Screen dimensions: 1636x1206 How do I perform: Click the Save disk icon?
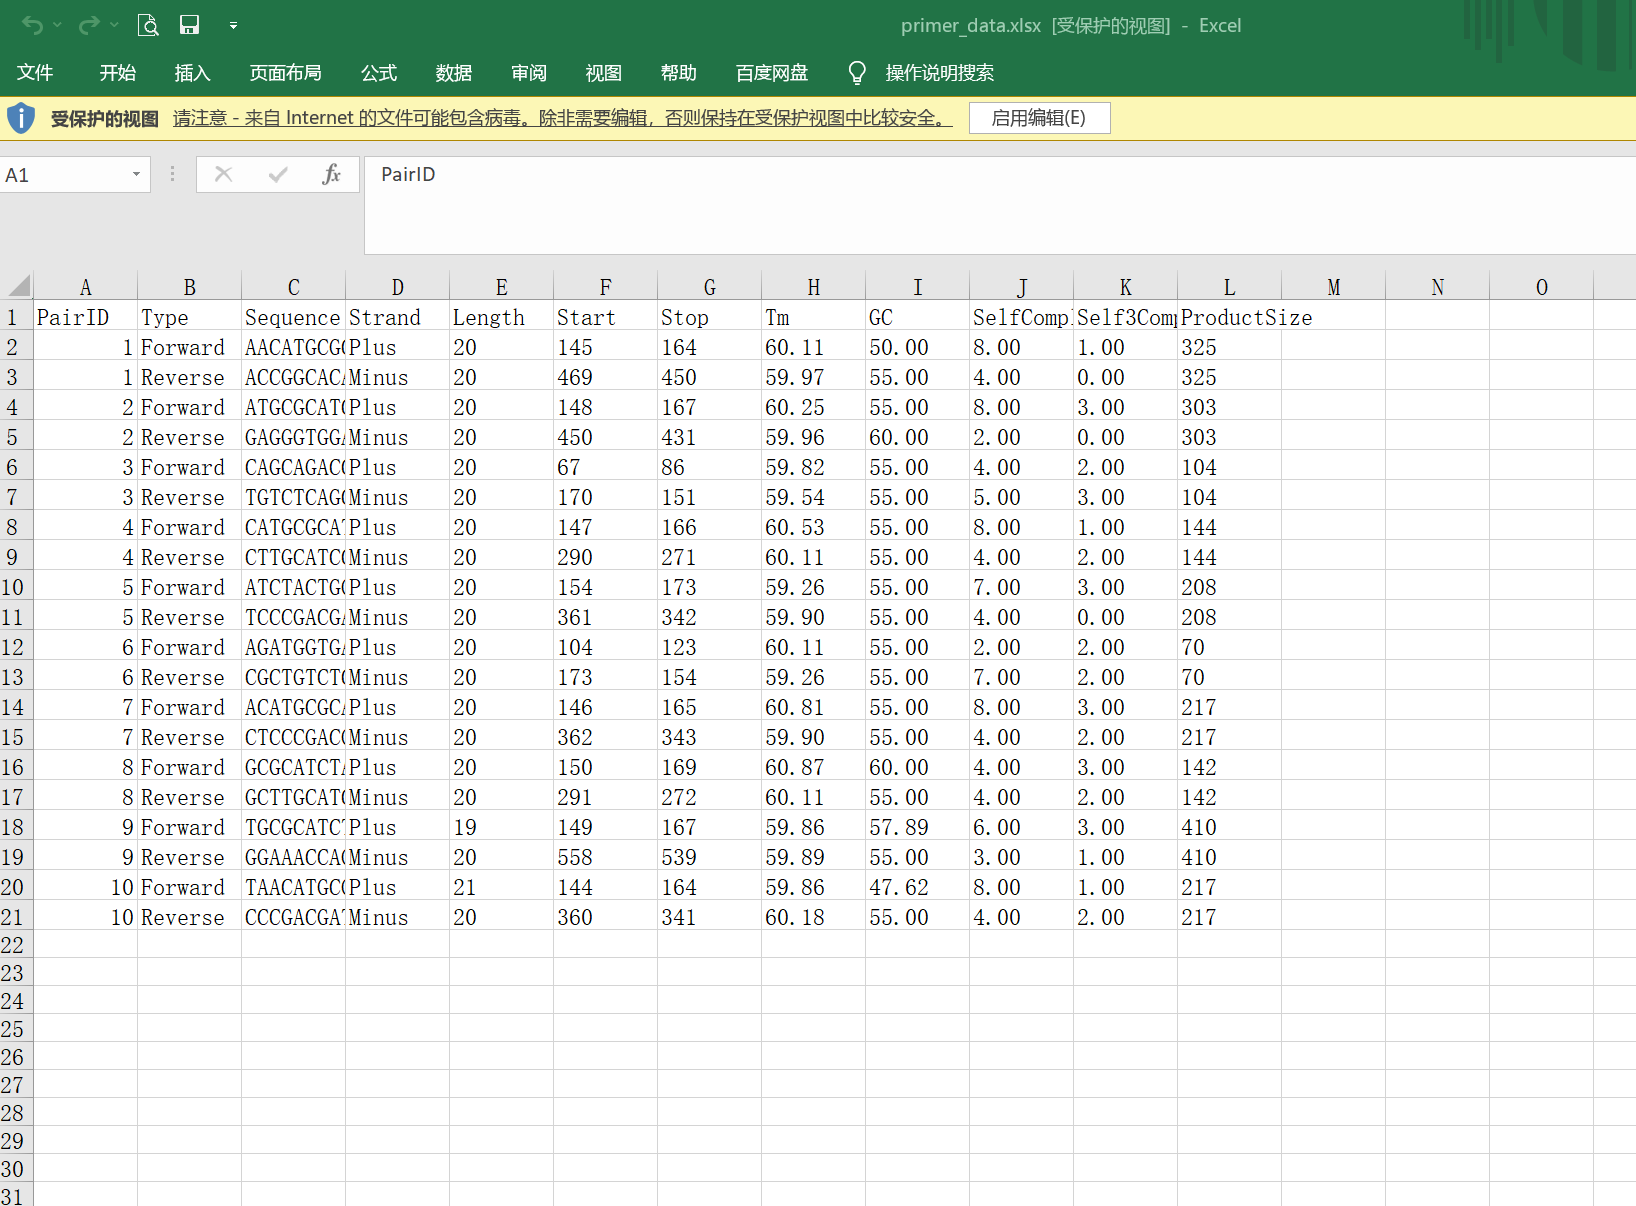(x=189, y=25)
